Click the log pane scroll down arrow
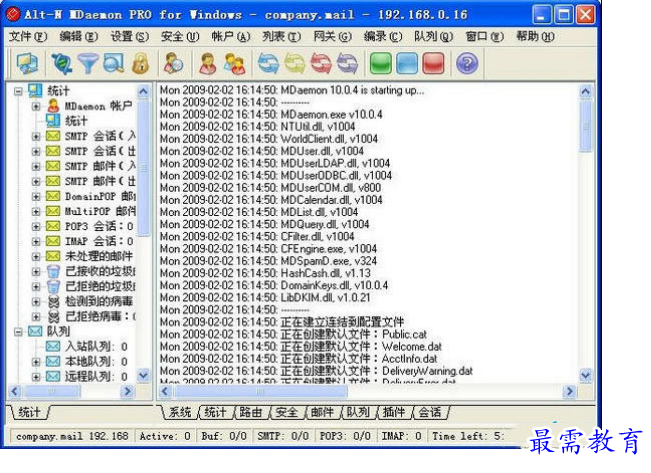 point(585,375)
